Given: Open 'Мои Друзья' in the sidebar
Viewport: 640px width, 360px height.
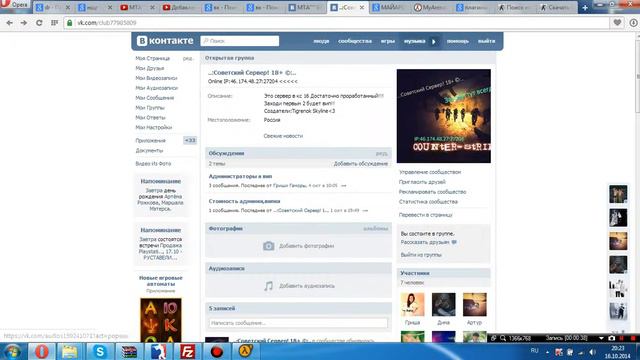Looking at the screenshot, I should coord(150,68).
